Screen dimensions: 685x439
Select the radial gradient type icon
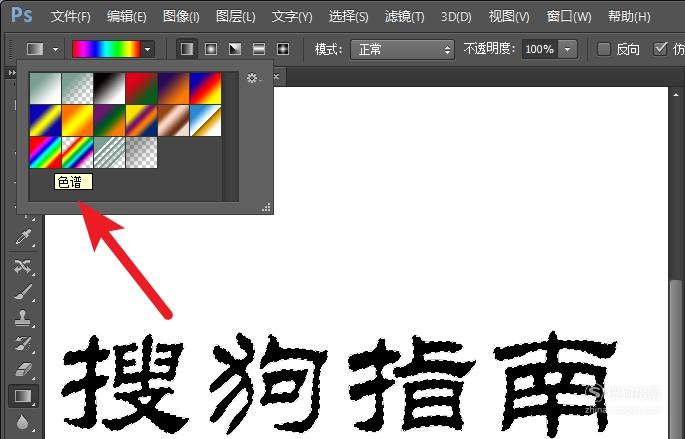[211, 49]
